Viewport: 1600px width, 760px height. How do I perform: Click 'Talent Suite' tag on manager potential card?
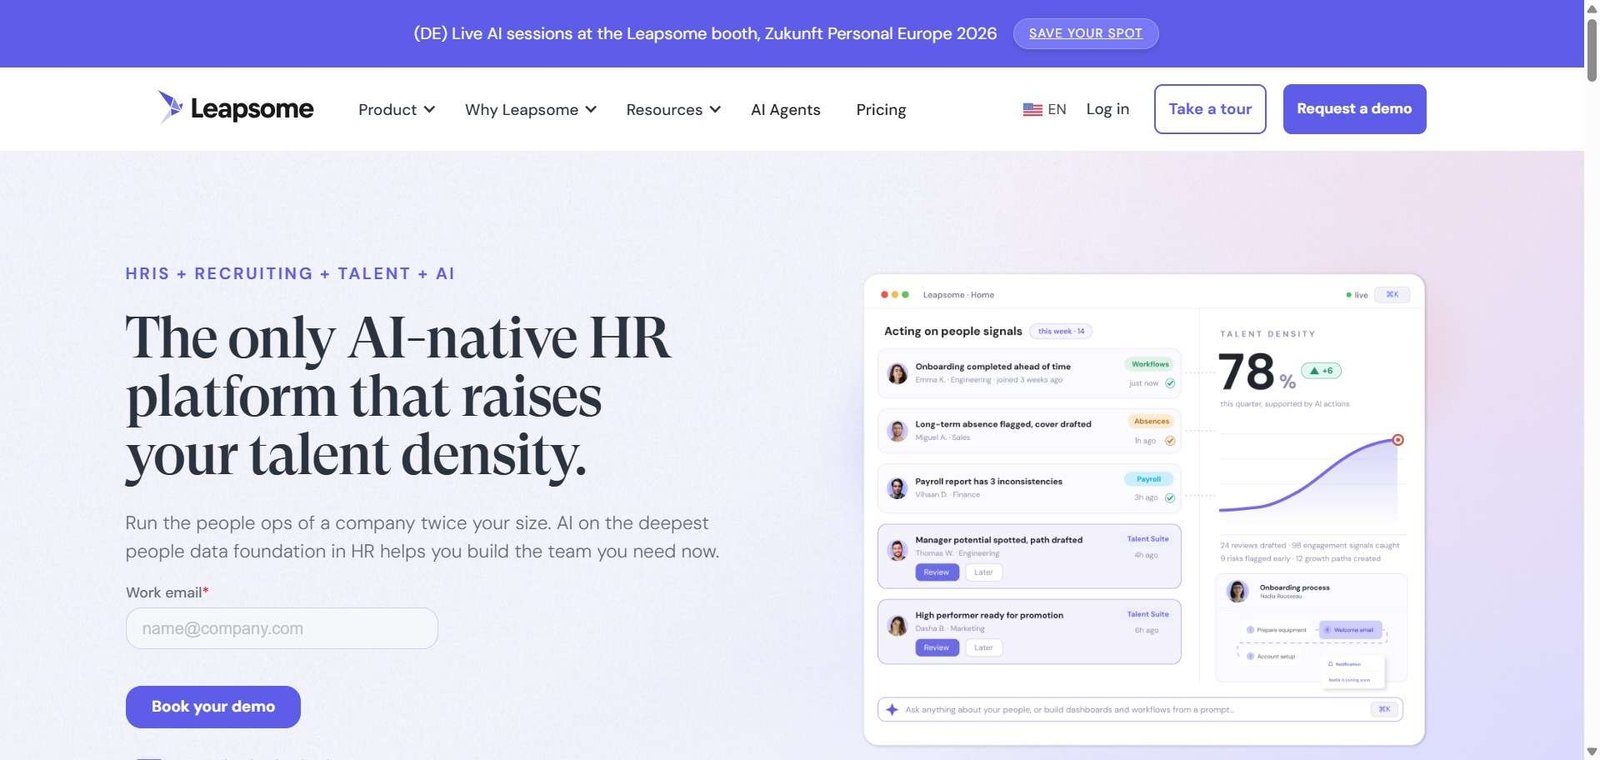(1148, 539)
